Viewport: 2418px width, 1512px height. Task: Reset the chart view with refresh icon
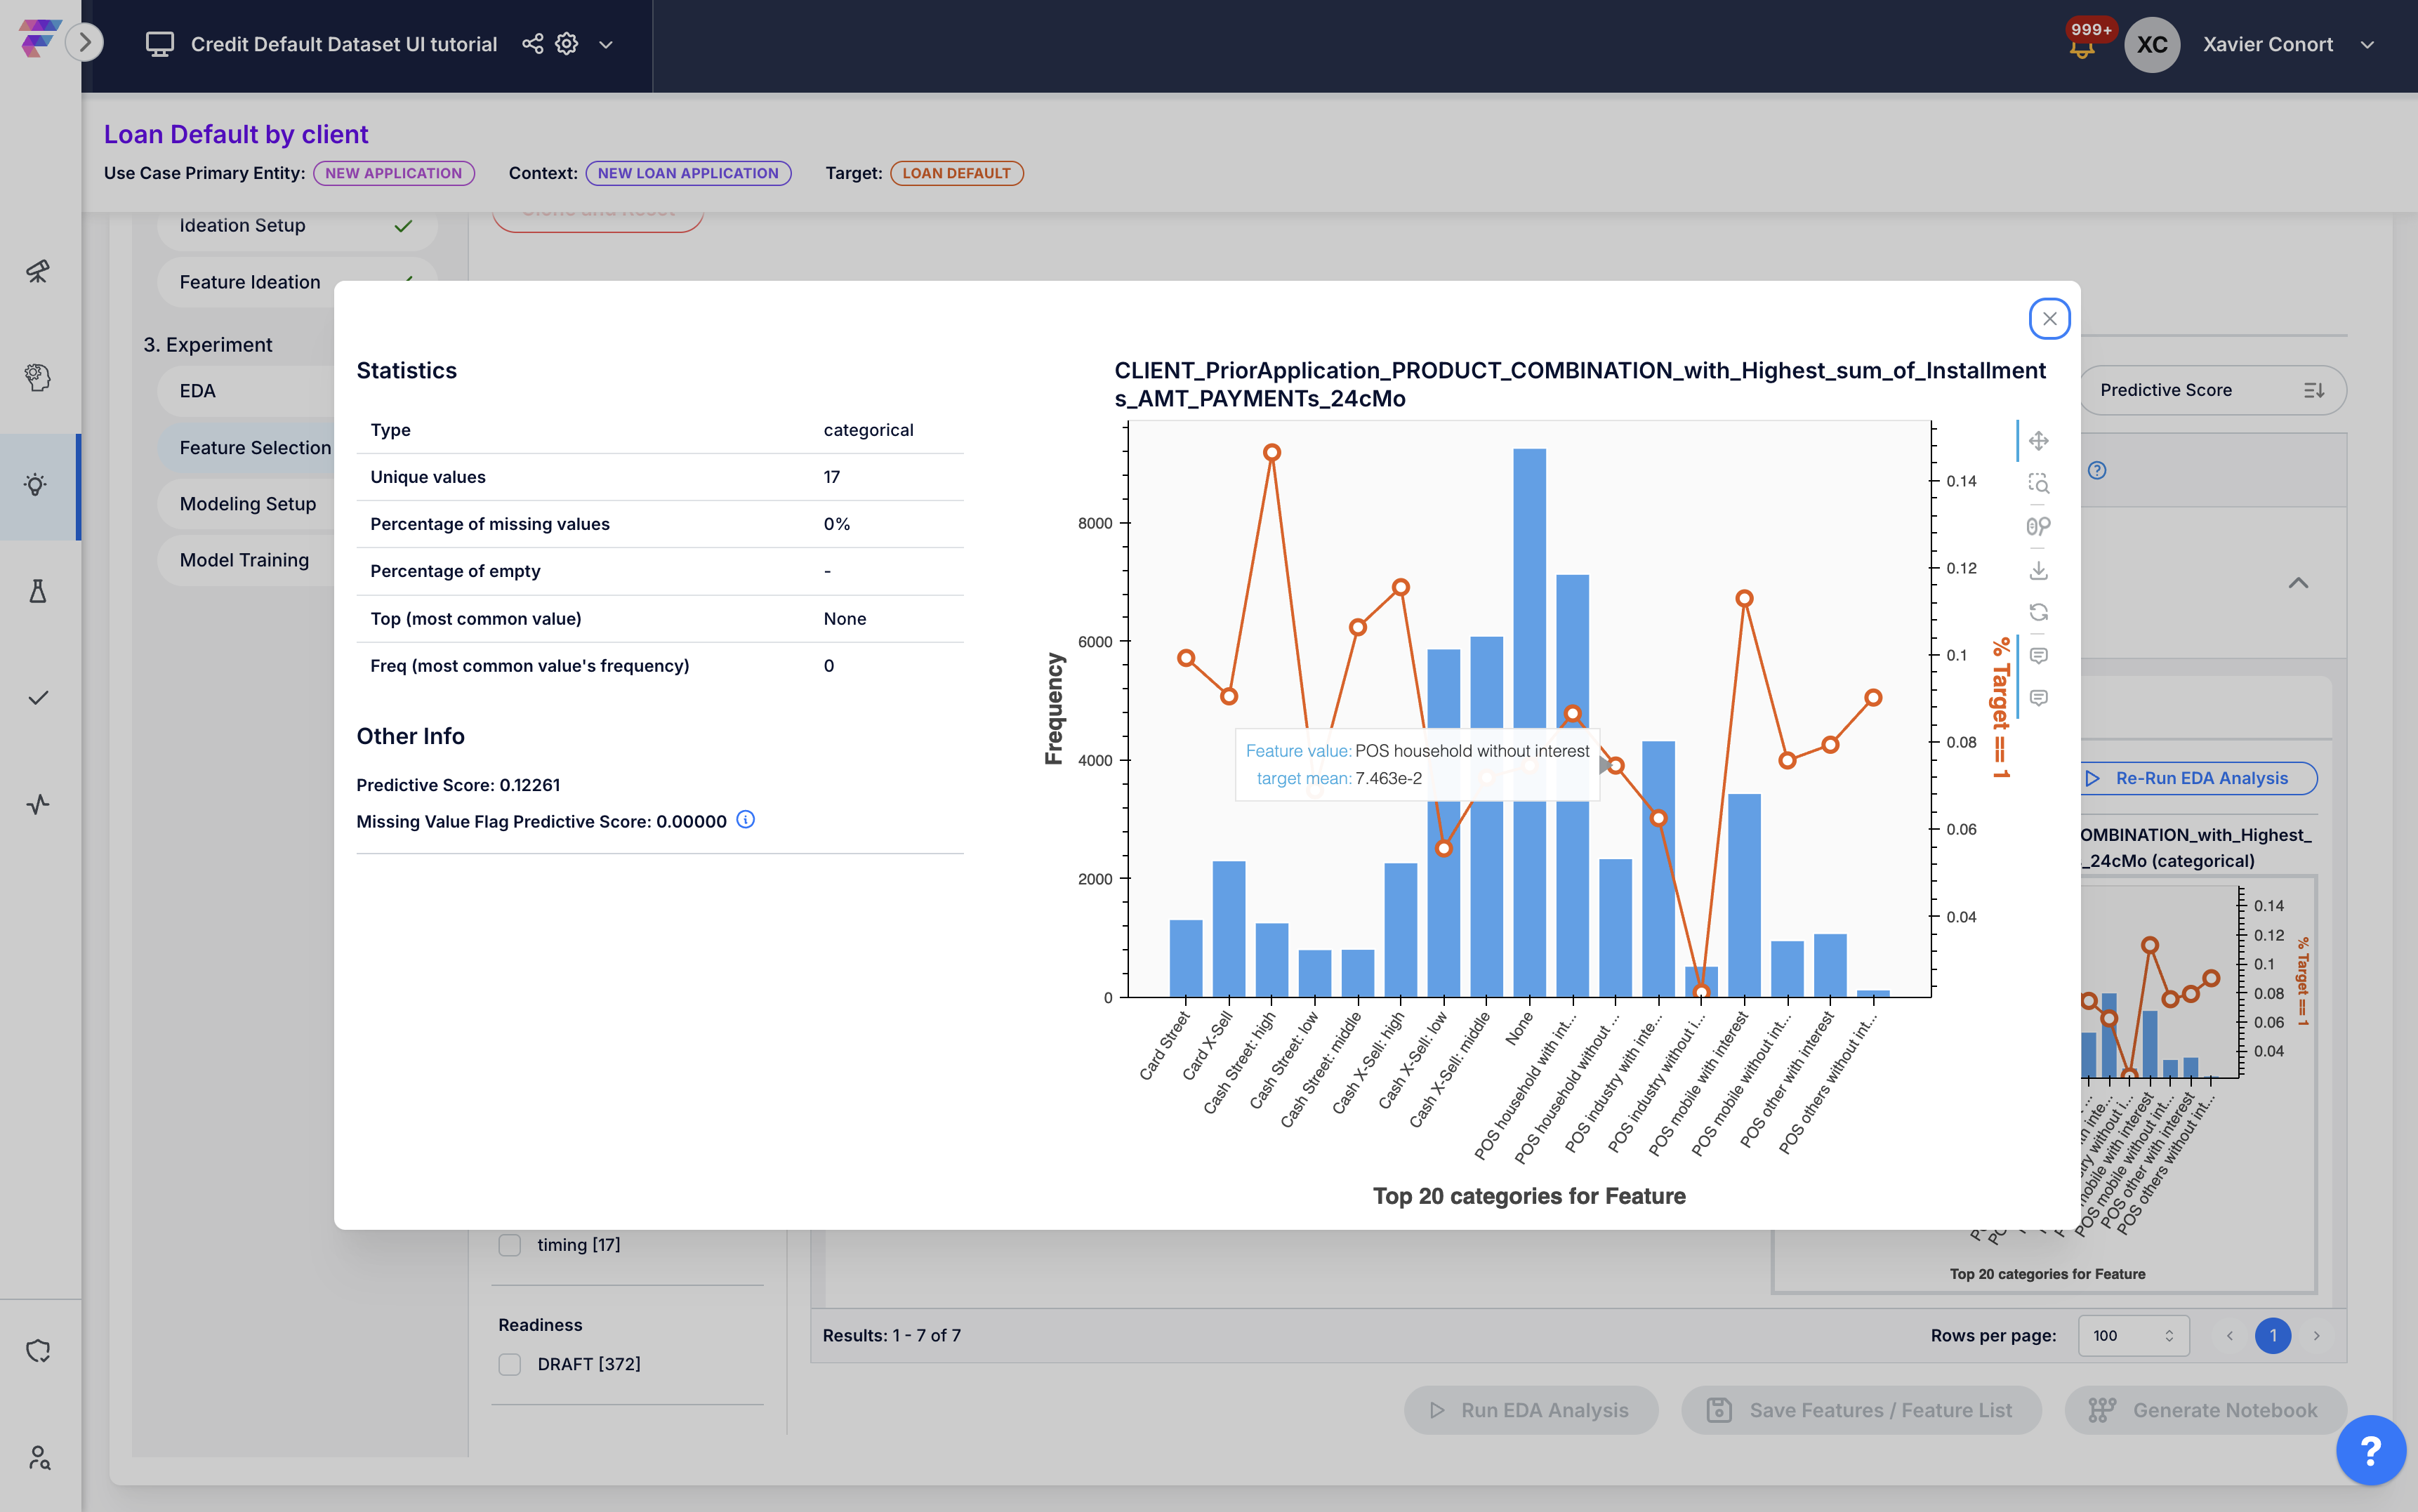[x=2038, y=612]
